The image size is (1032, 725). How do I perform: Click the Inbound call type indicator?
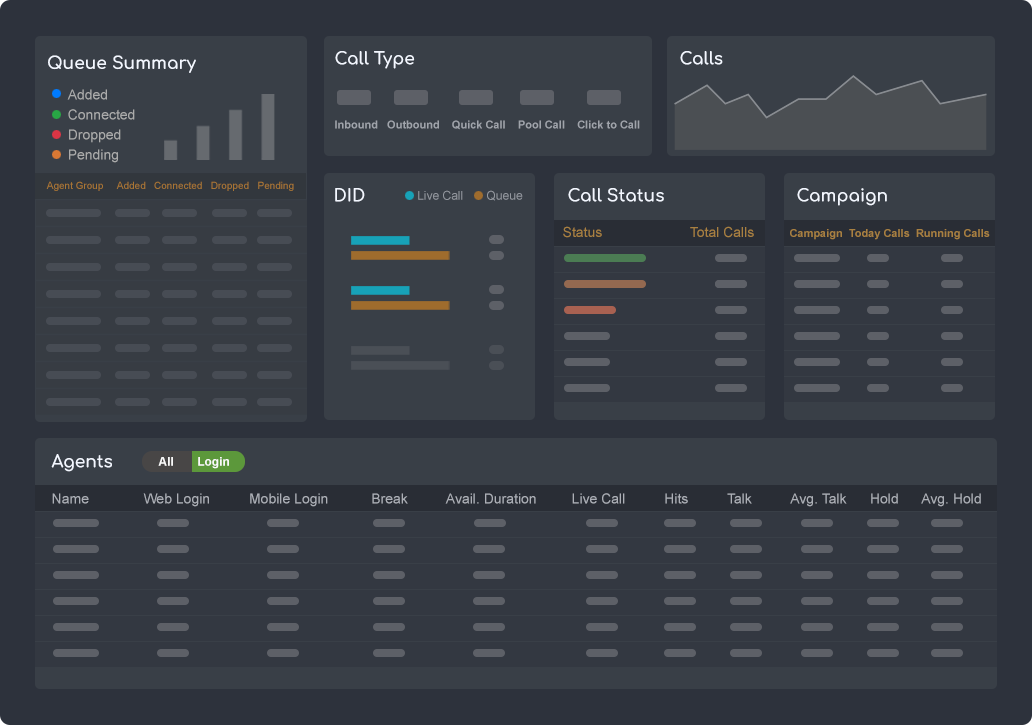(x=354, y=98)
